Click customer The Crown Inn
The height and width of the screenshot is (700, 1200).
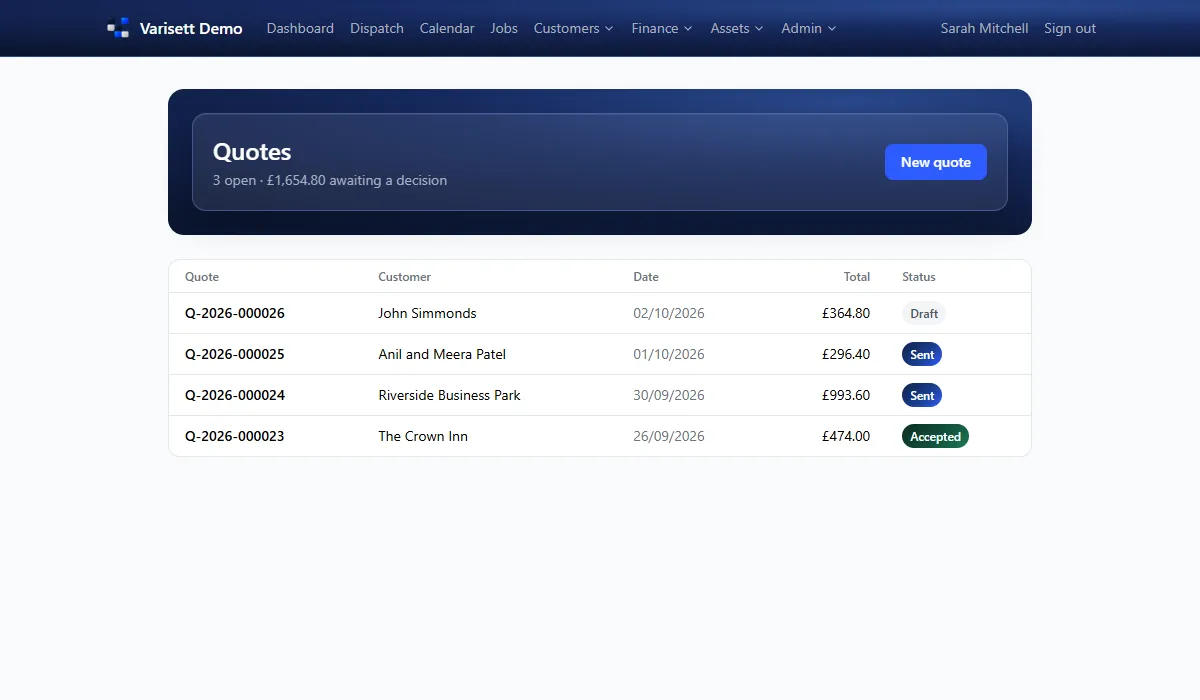coord(423,436)
